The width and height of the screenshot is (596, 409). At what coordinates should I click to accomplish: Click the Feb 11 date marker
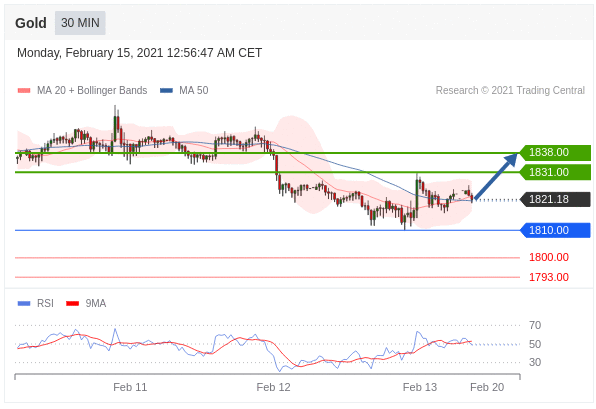tap(130, 387)
